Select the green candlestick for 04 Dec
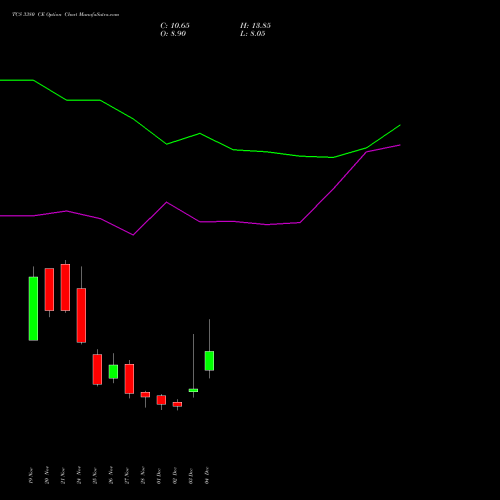The image size is (500, 500). [x=209, y=361]
